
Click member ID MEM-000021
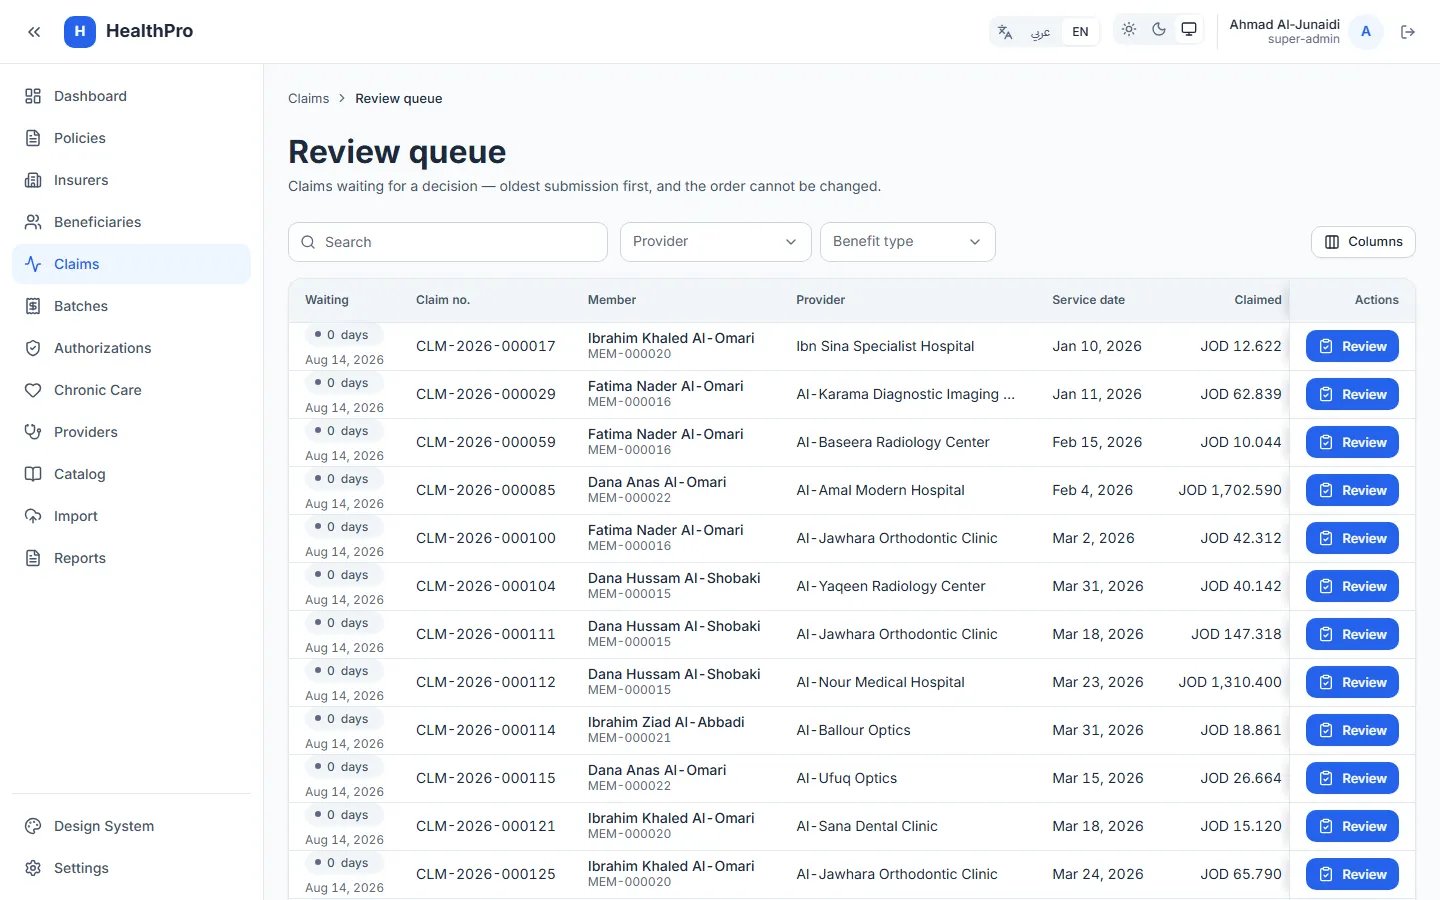coord(629,738)
